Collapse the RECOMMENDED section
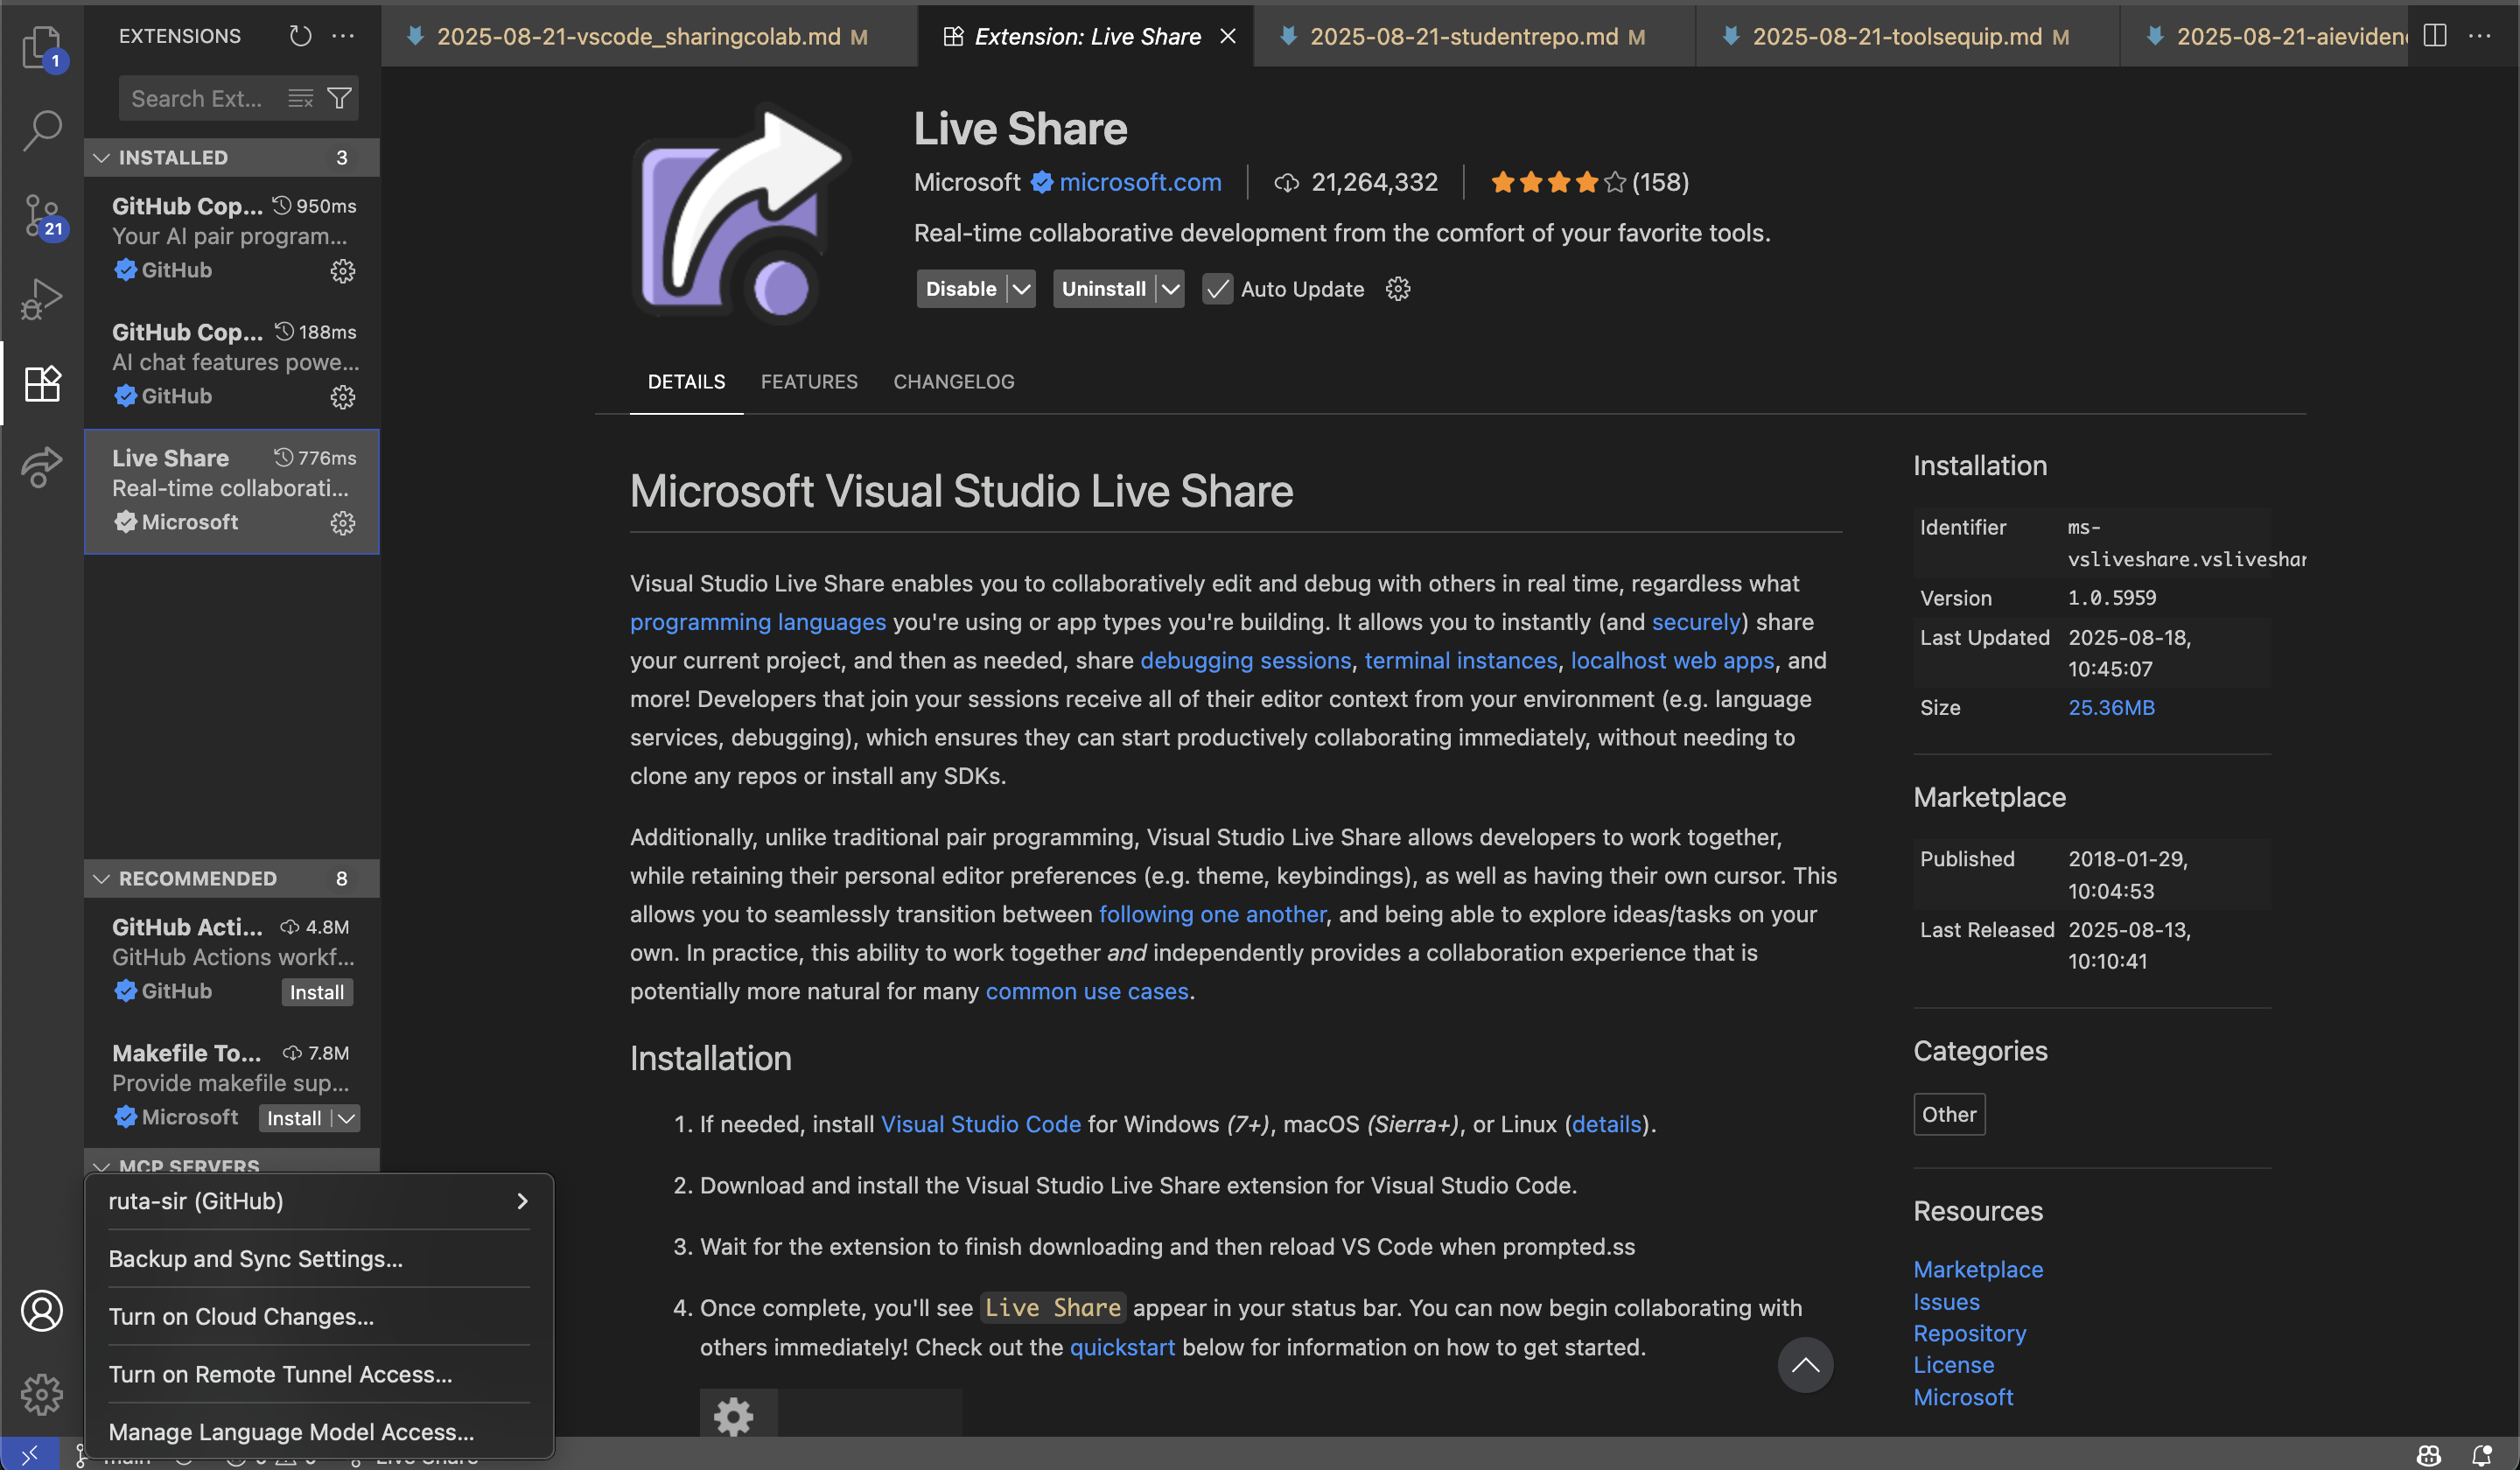The width and height of the screenshot is (2520, 1470). pos(231,878)
